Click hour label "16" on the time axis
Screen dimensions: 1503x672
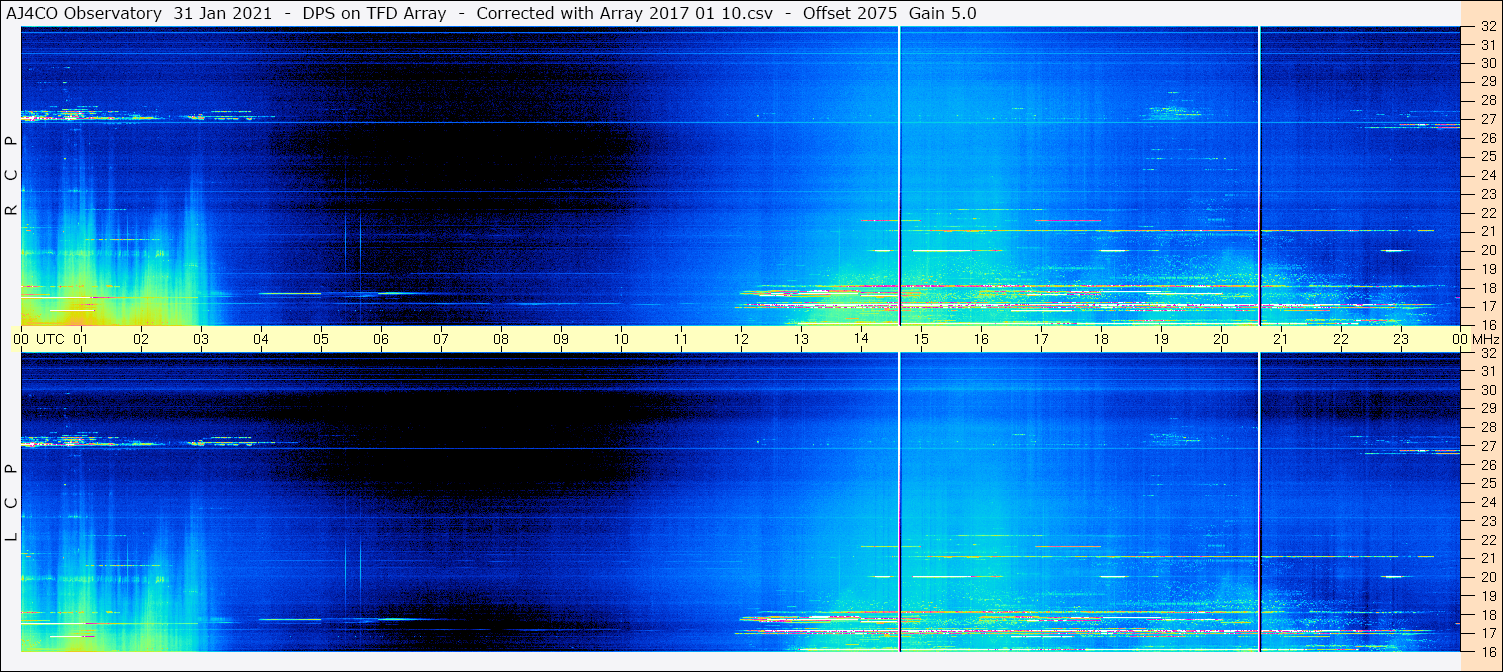pos(981,339)
